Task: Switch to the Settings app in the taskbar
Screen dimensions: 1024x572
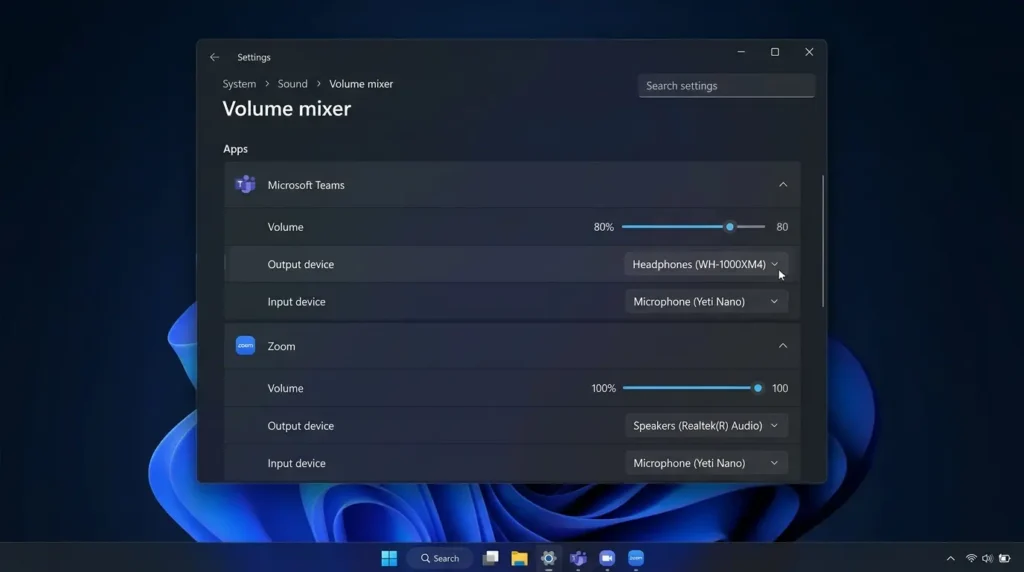Action: pos(549,558)
